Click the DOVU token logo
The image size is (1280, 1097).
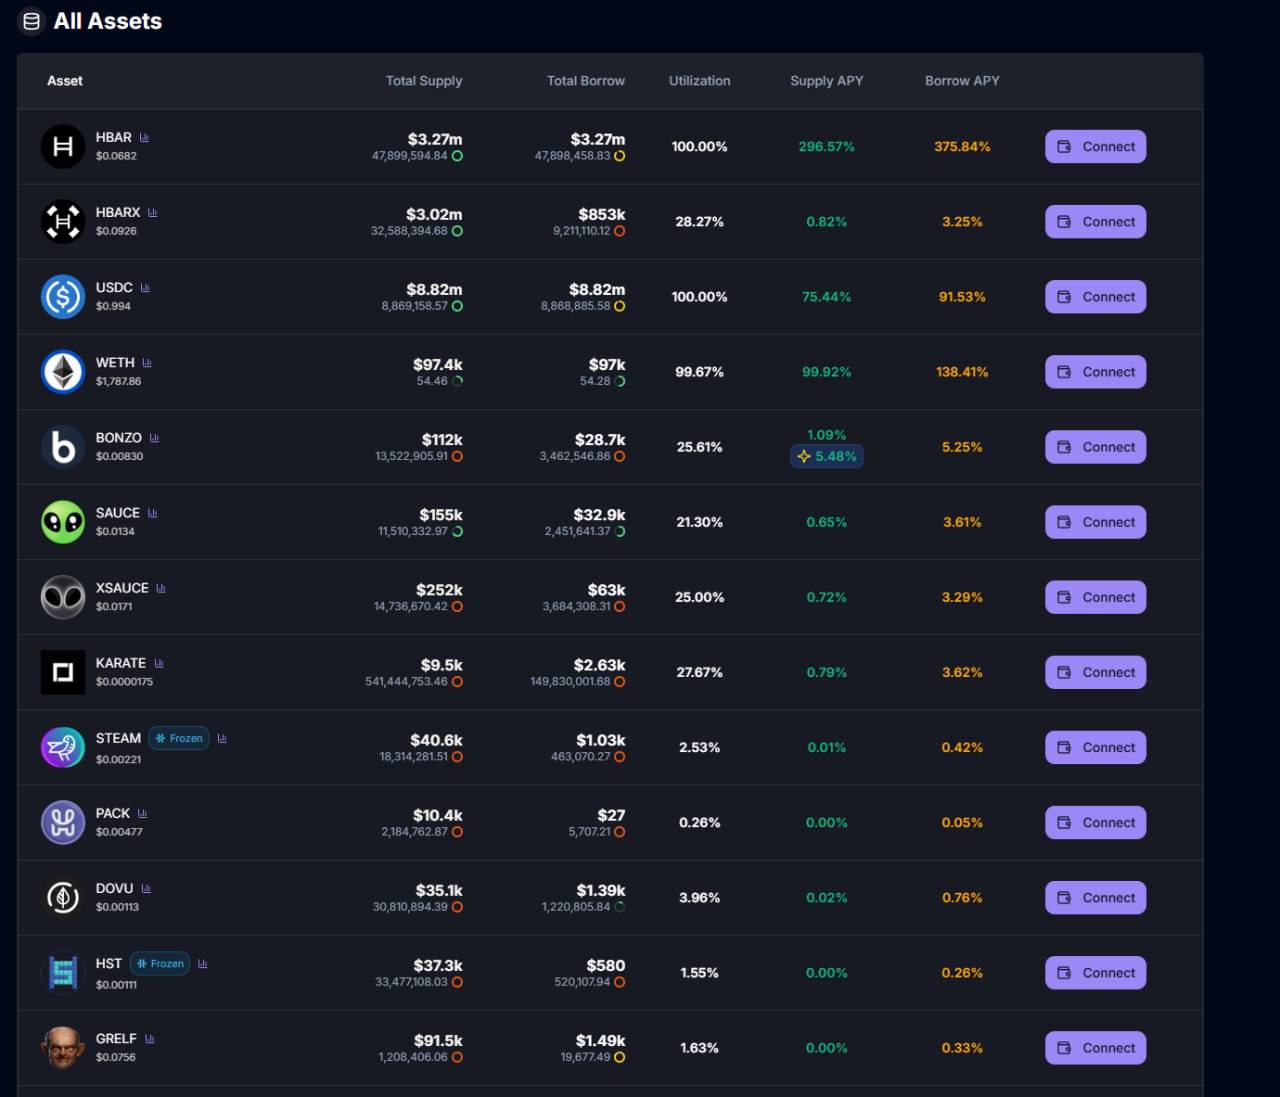tap(62, 897)
